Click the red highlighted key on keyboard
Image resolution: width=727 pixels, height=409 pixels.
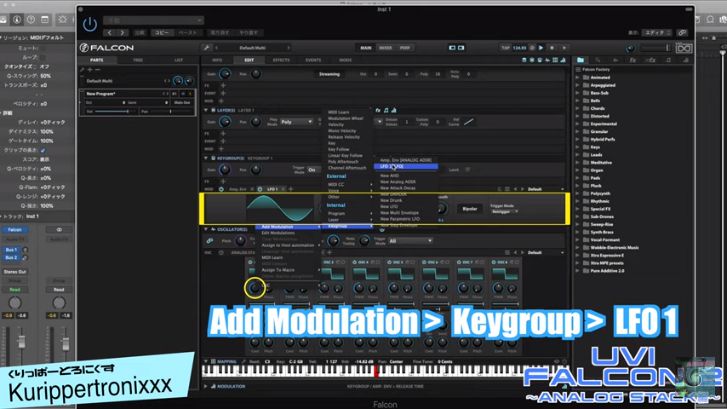pos(376,371)
